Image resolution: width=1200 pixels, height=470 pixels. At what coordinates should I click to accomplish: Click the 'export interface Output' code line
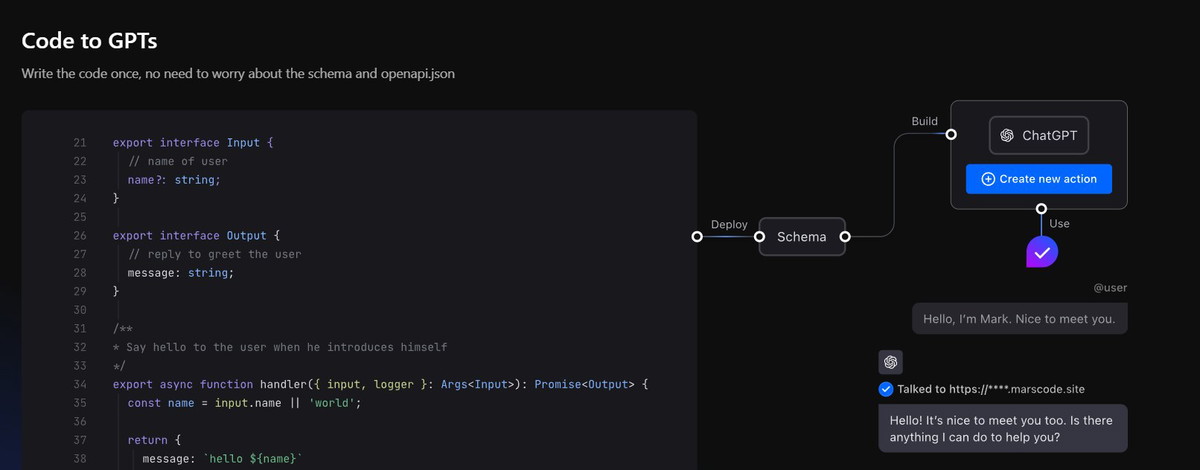pyautogui.click(x=196, y=236)
